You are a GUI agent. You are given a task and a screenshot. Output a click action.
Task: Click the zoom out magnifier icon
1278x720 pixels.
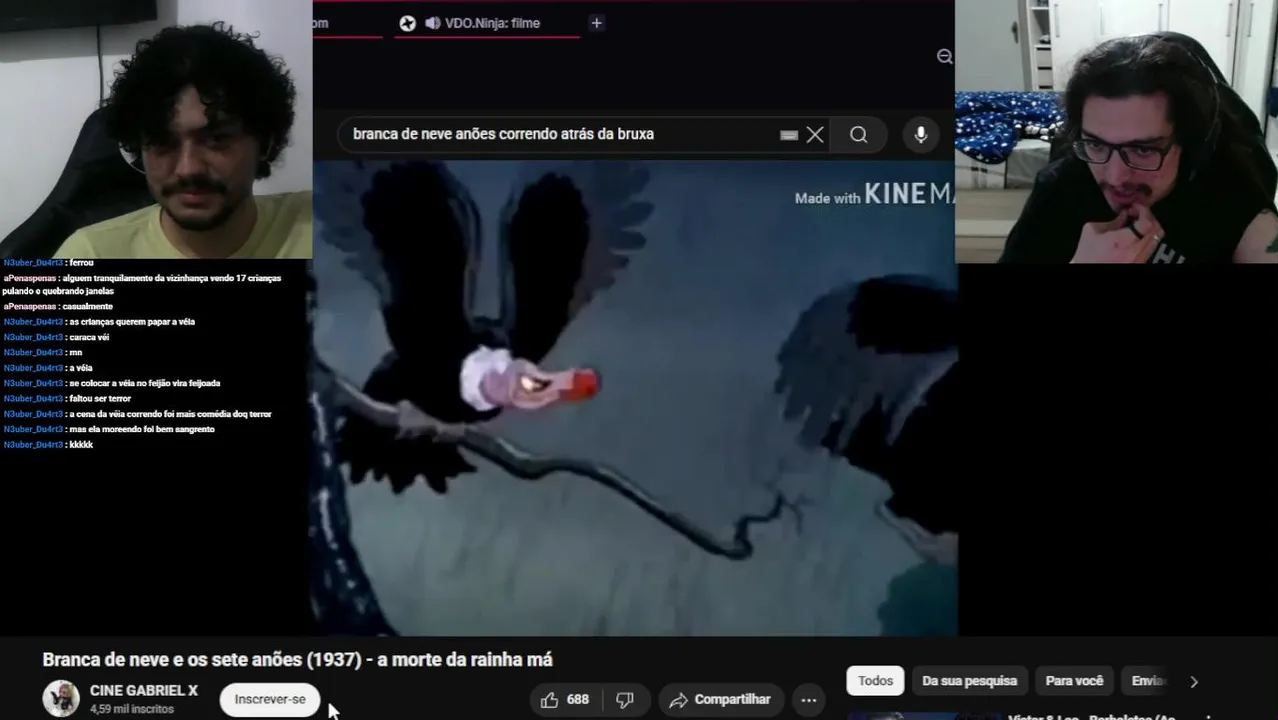(944, 57)
